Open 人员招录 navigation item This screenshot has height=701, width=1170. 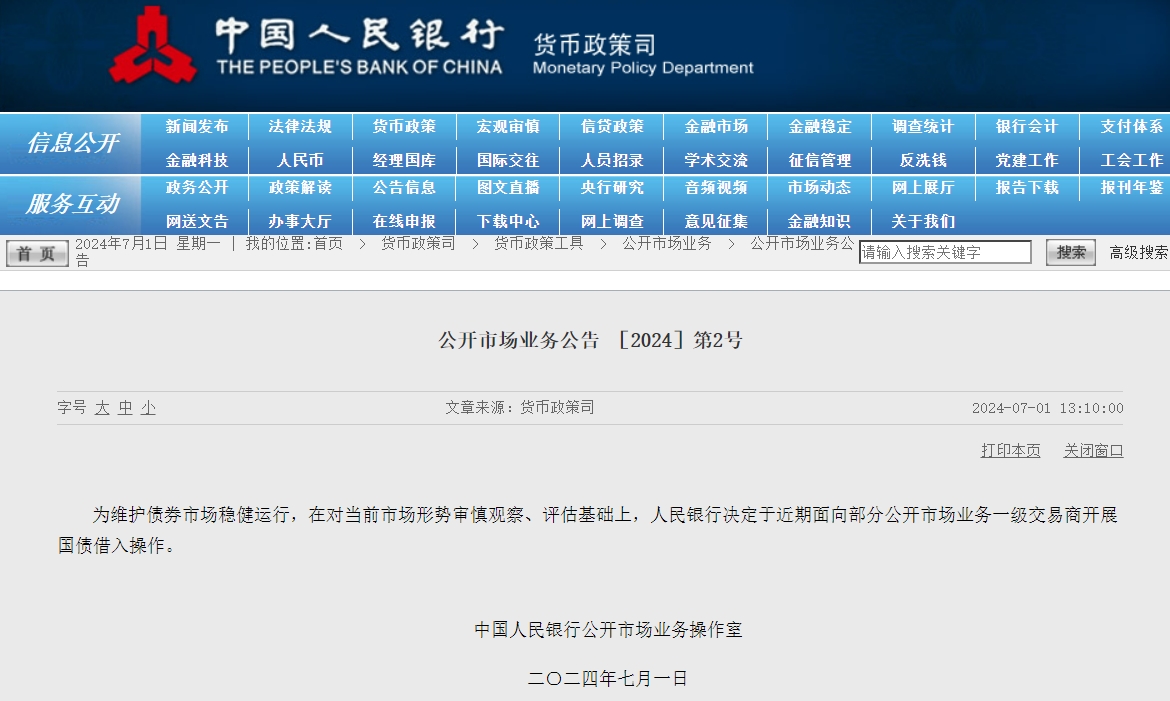pyautogui.click(x=612, y=161)
